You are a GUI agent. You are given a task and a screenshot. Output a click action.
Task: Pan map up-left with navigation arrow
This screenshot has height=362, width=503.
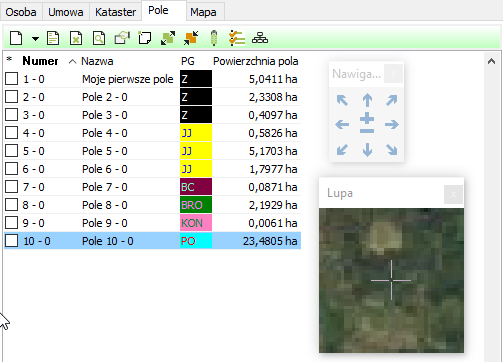pos(342,100)
